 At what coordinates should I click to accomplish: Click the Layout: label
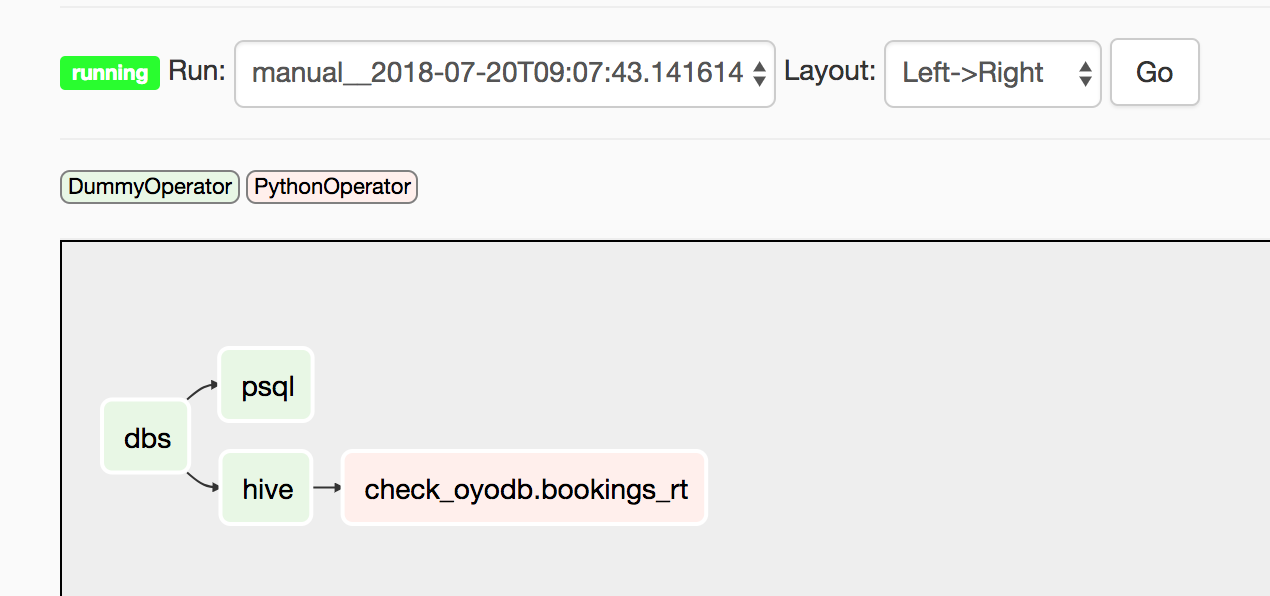point(829,72)
